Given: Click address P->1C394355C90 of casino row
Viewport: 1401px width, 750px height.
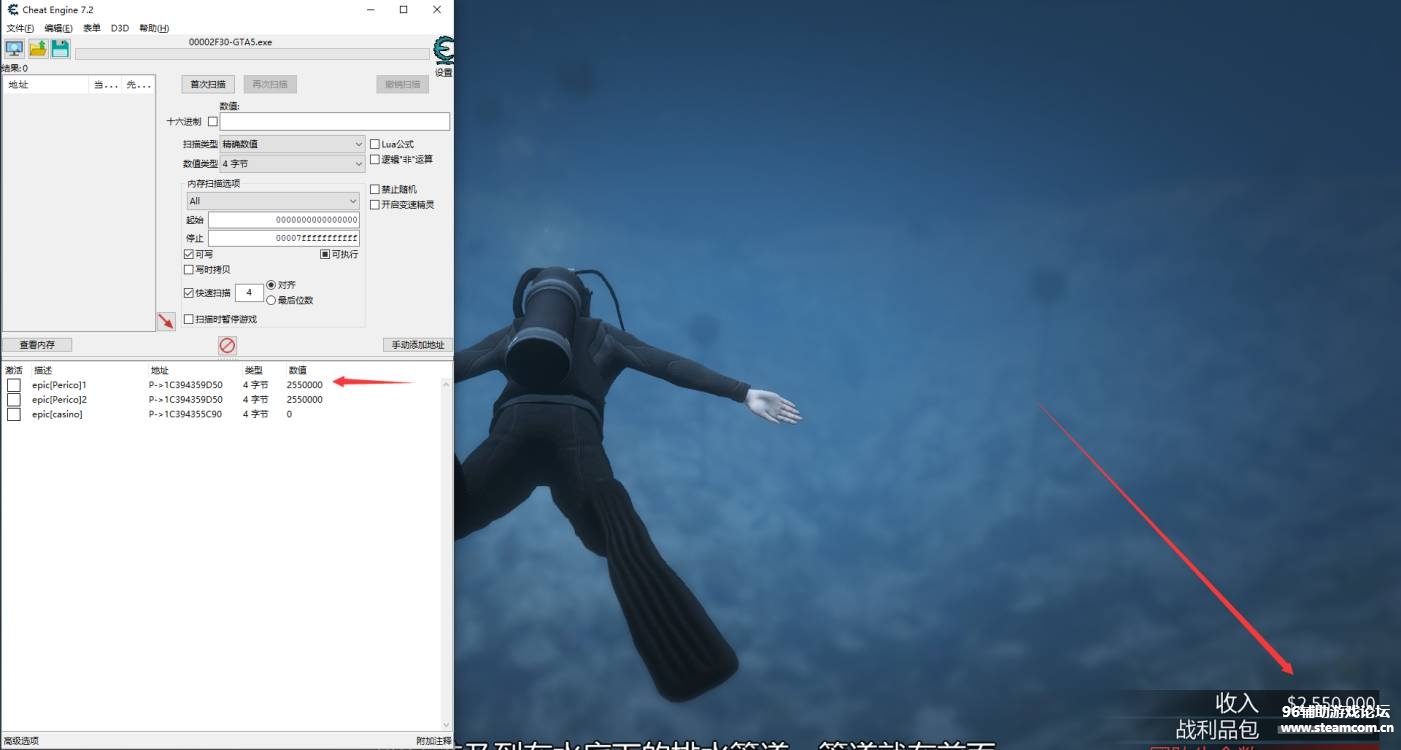Looking at the screenshot, I should pos(185,414).
